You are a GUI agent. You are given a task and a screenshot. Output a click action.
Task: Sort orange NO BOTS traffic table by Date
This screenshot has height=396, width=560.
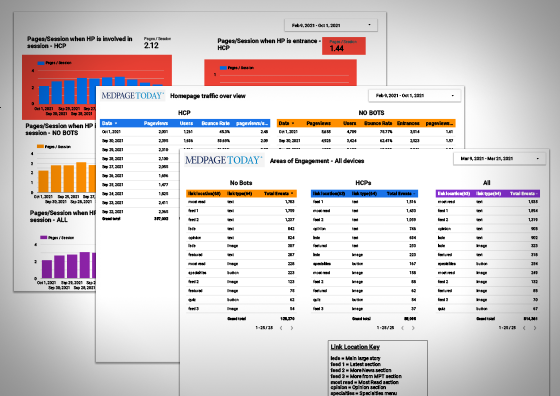286,123
